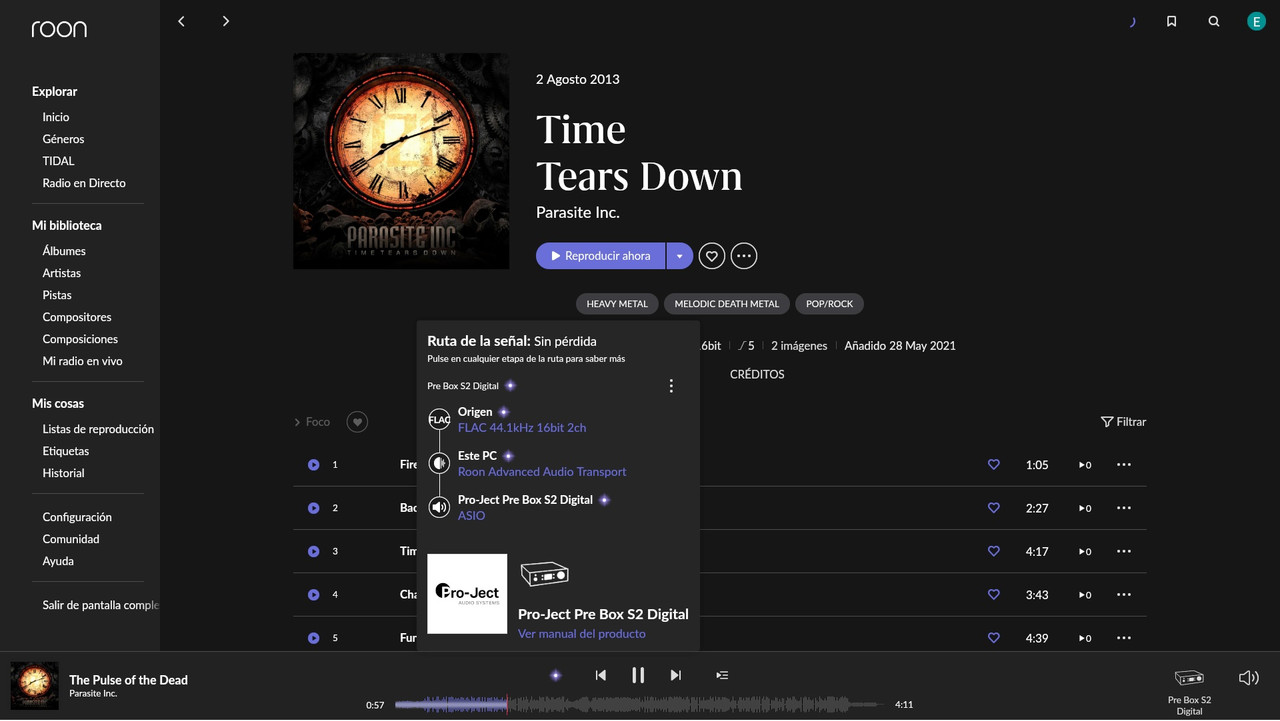This screenshot has width=1280, height=721.
Task: Toggle favorite heart on 2:27 track
Action: [993, 508]
